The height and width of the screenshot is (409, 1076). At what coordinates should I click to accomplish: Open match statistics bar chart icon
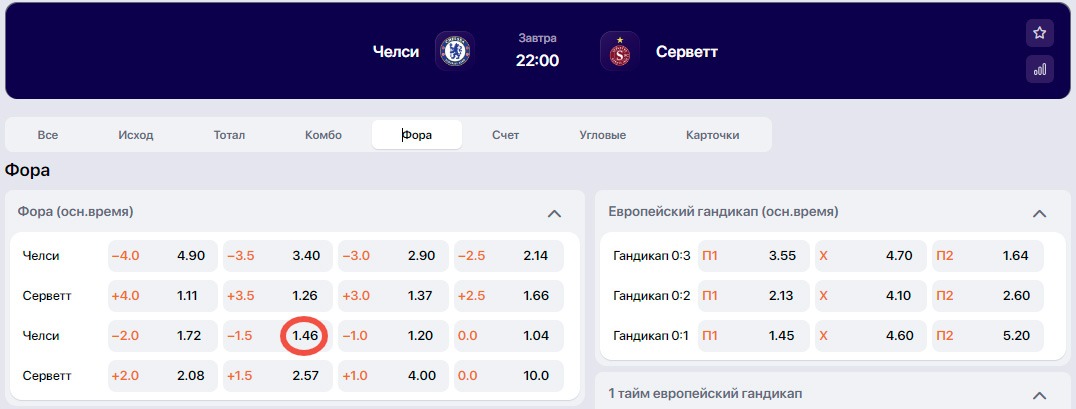1040,69
